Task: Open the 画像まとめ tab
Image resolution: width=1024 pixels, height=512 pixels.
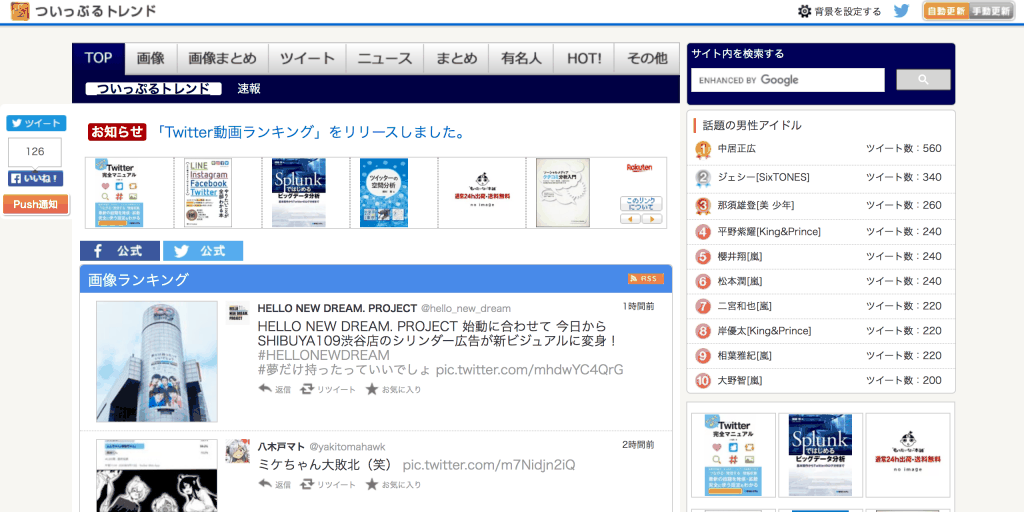Action: click(222, 58)
